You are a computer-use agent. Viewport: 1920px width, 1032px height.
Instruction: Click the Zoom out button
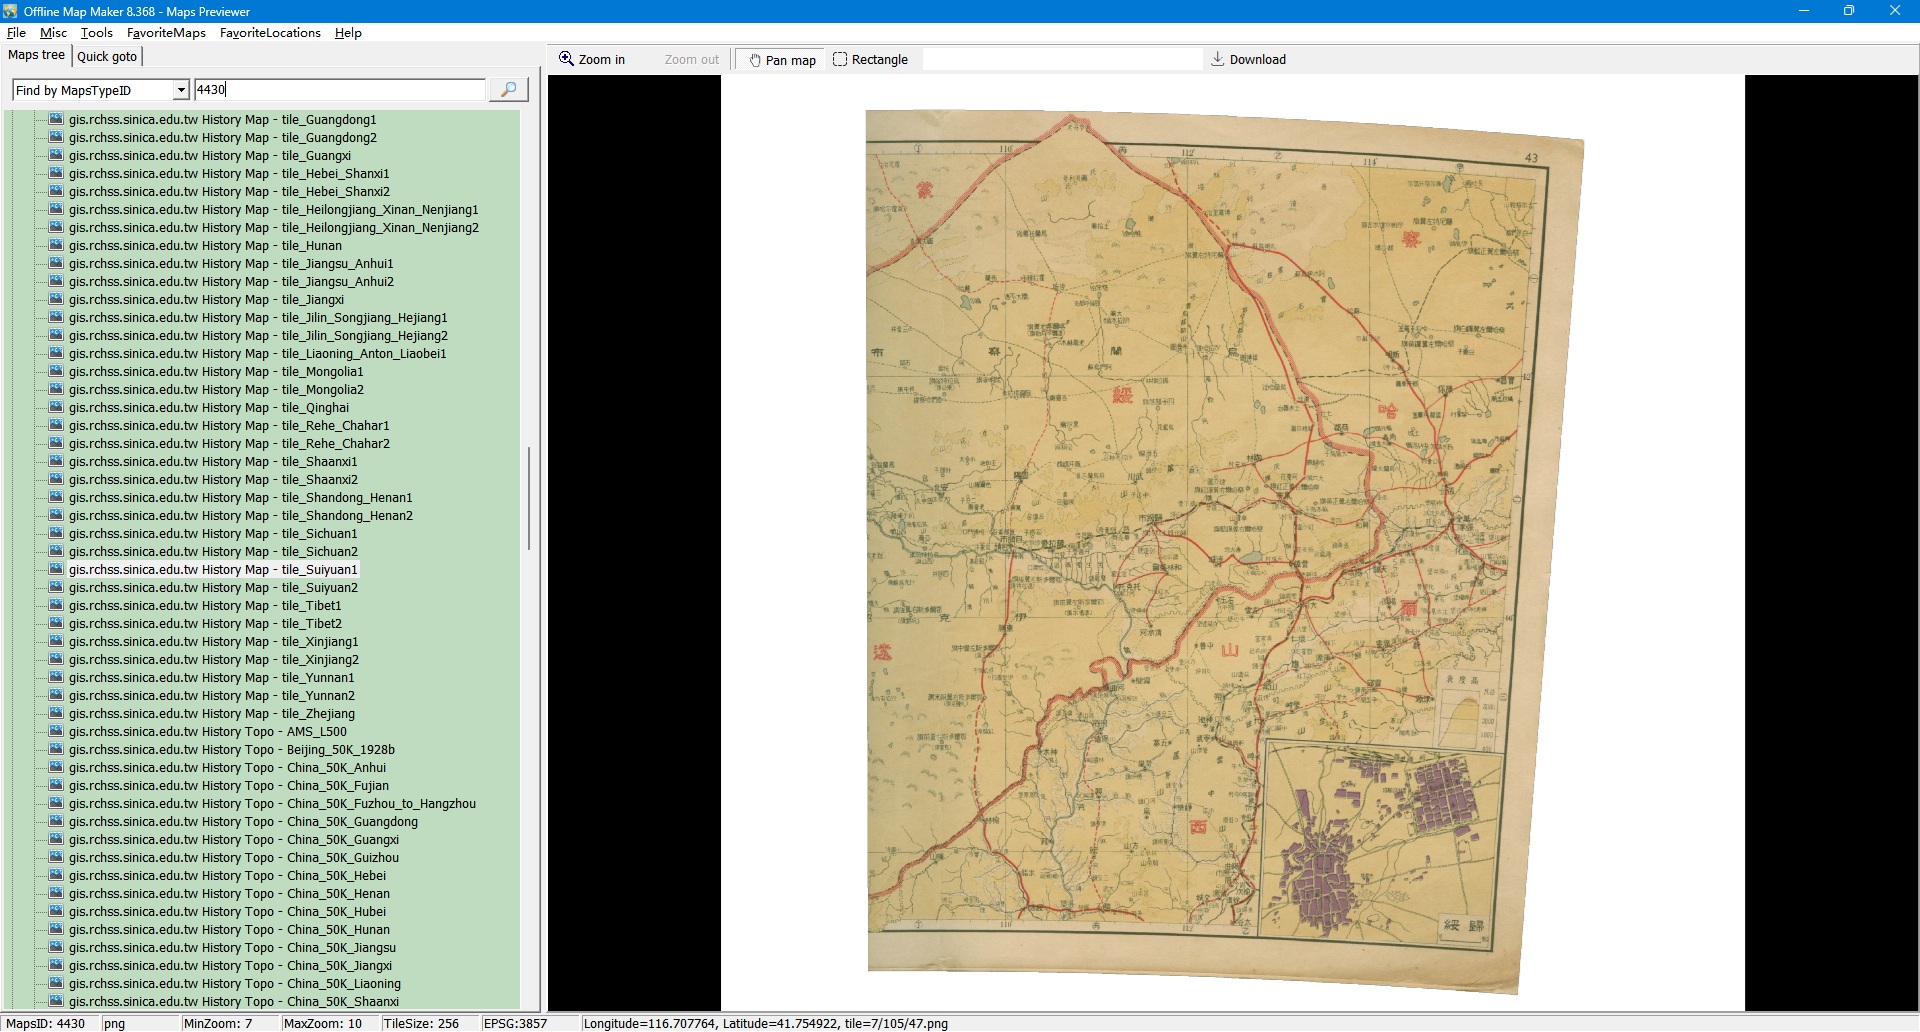click(x=691, y=60)
